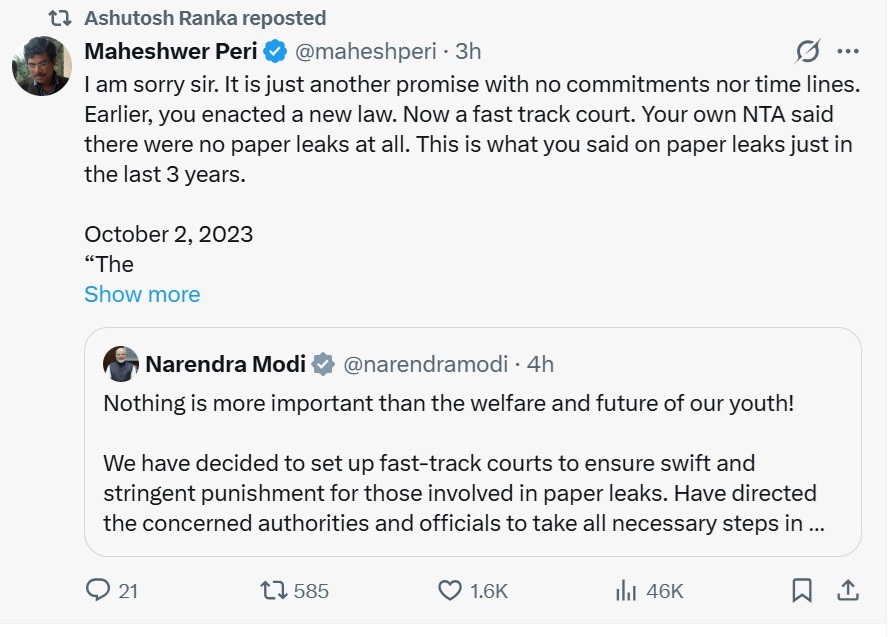Click Maheshwer Peri's blue verified badge
Screen dimensions: 895x637
coord(275,51)
